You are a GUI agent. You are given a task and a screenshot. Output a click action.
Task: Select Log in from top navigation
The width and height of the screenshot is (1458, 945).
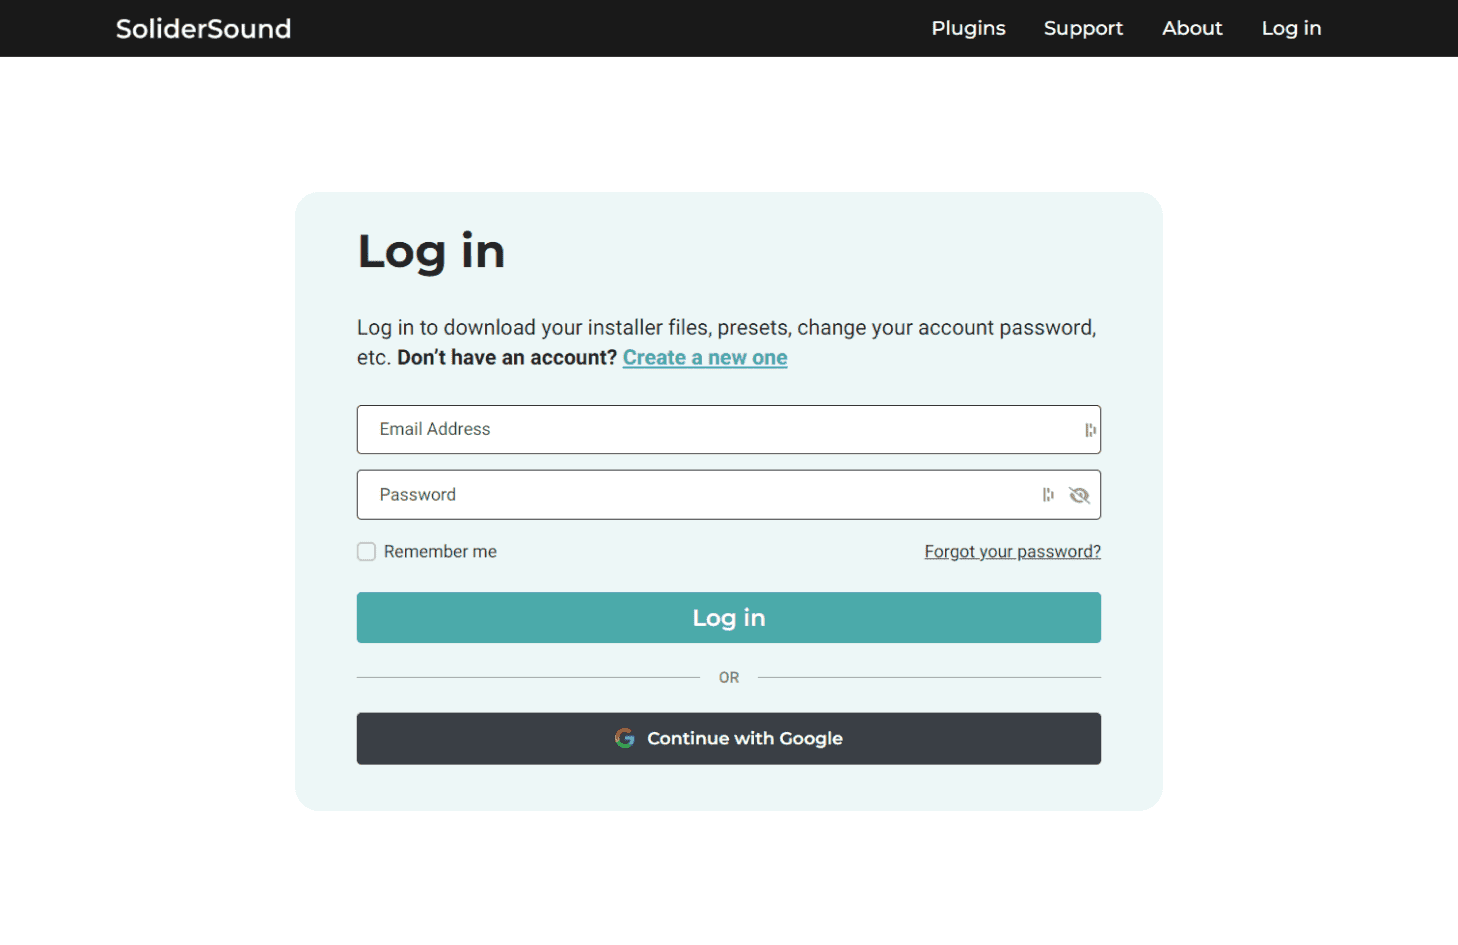(x=1291, y=29)
